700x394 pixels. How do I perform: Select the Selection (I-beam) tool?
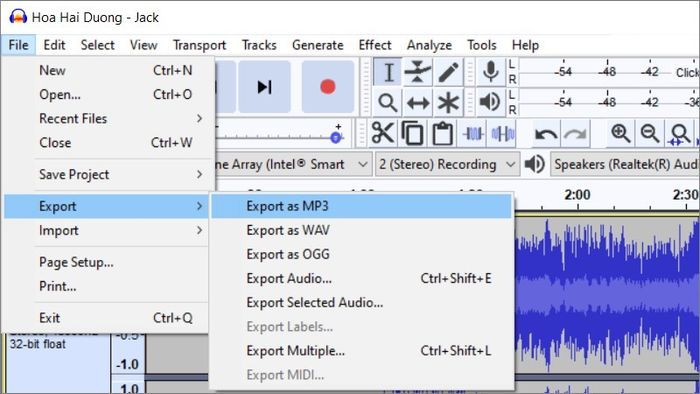(x=388, y=72)
